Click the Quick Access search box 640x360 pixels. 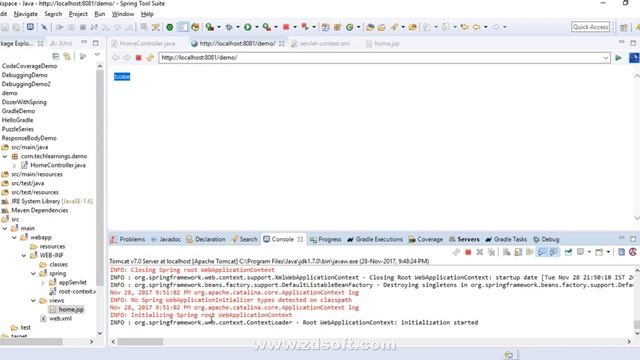click(x=590, y=27)
